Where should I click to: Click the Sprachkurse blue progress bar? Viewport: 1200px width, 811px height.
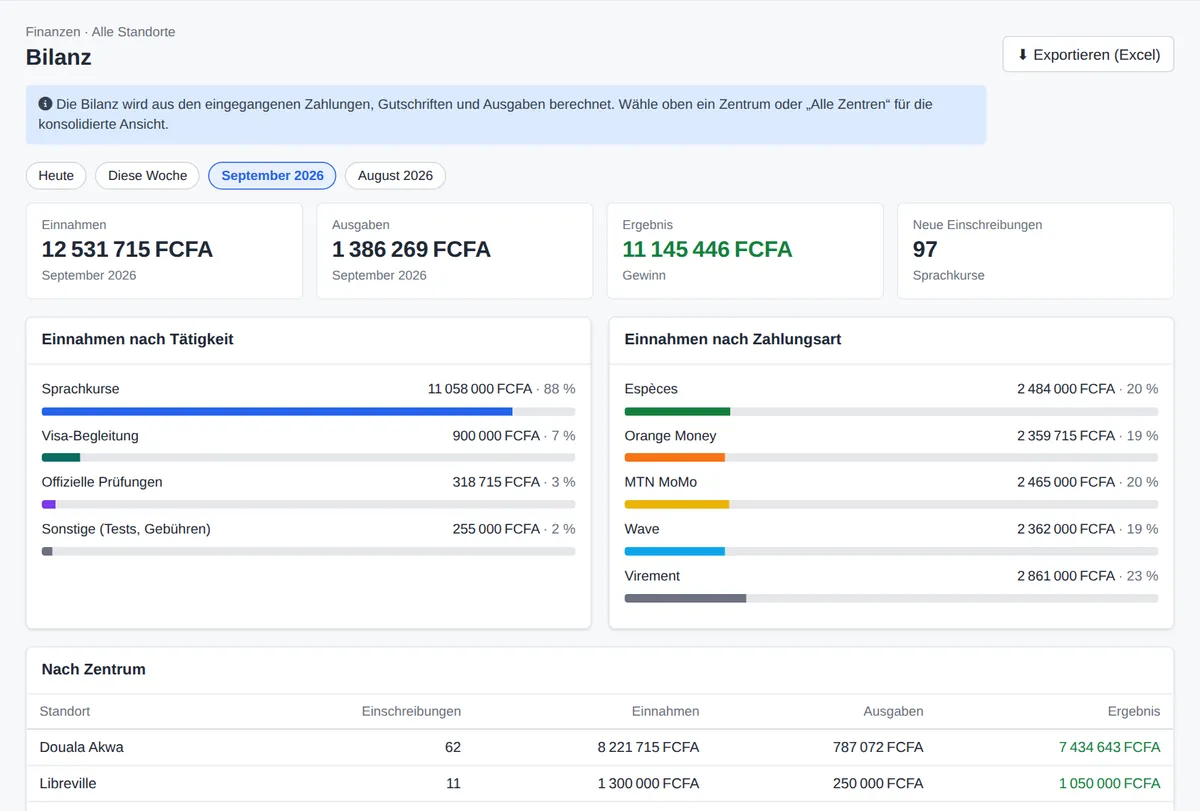[x=277, y=411]
